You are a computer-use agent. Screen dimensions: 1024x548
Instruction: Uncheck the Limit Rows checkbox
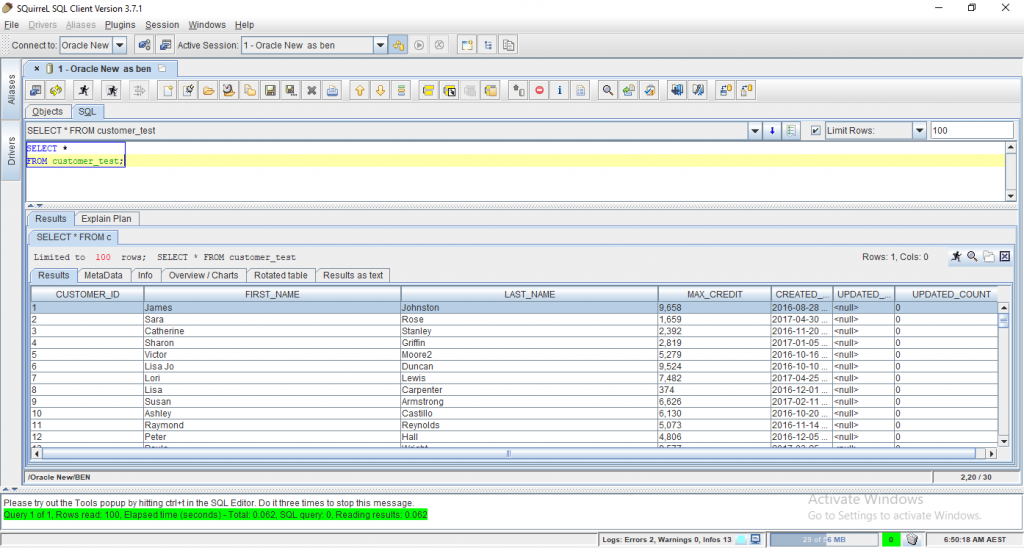(x=815, y=131)
